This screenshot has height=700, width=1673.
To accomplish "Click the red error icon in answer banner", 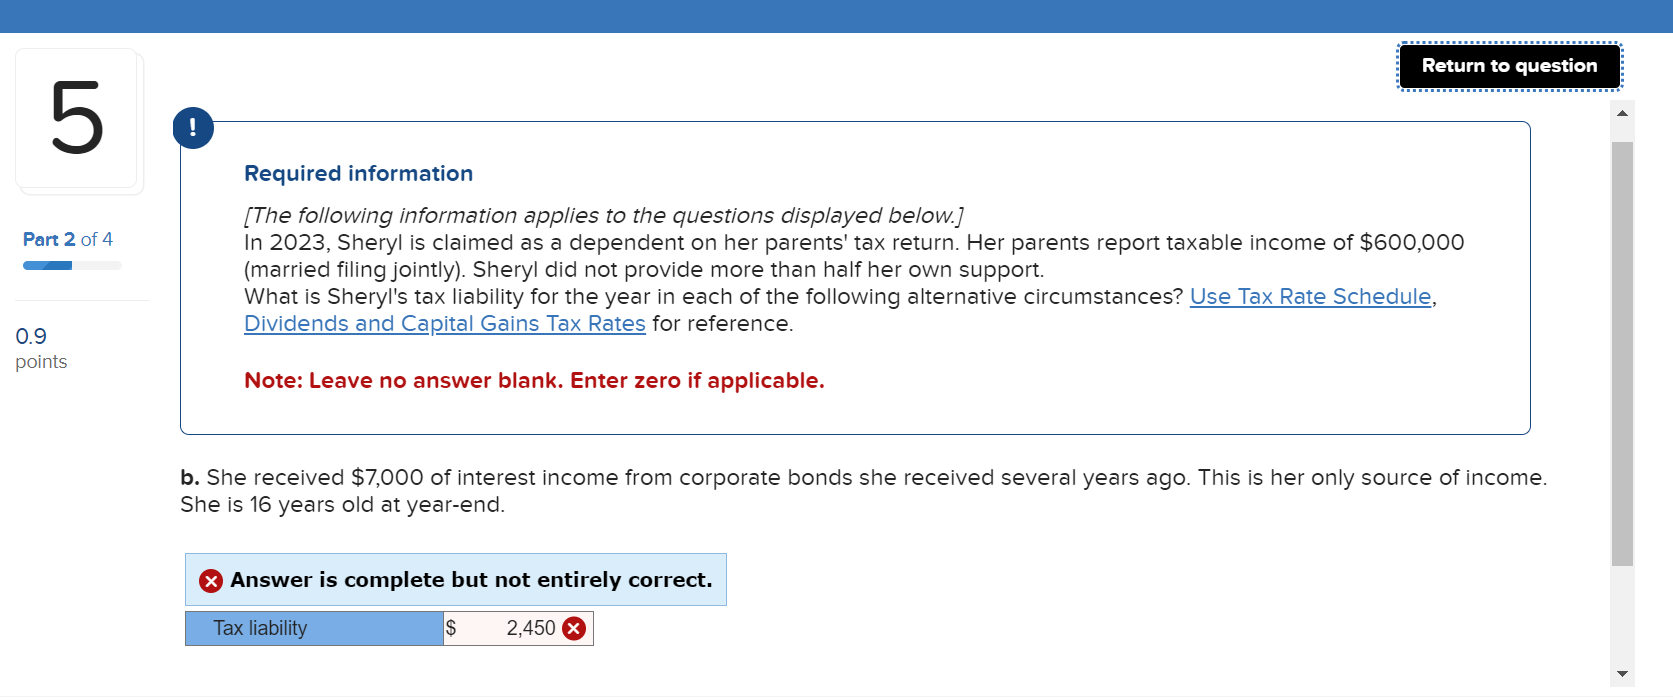I will (210, 580).
